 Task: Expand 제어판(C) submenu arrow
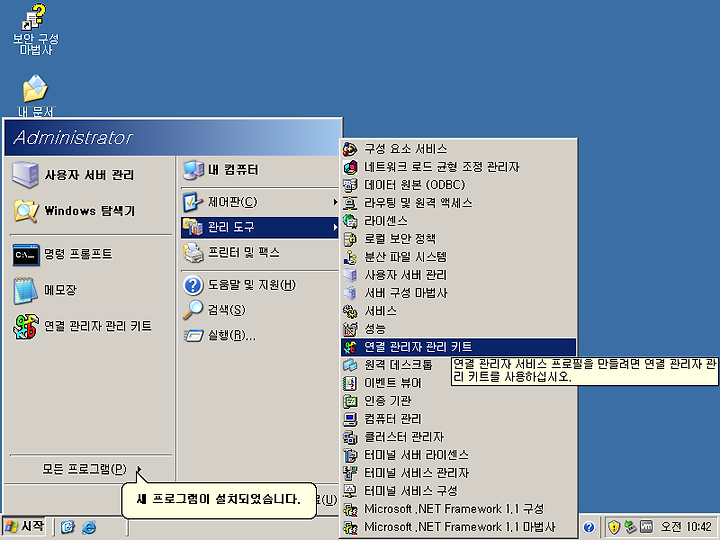(335, 202)
